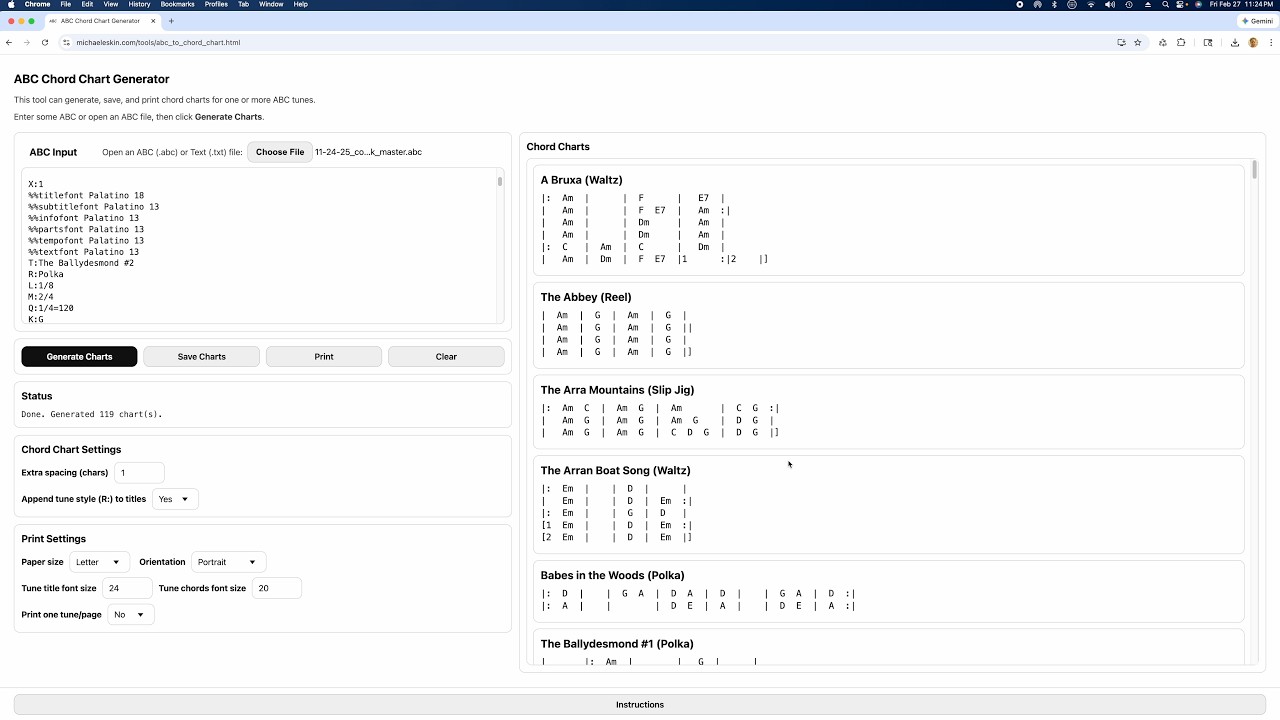1280x720 pixels.
Task: Open the Tab menu
Action: pos(243,4)
